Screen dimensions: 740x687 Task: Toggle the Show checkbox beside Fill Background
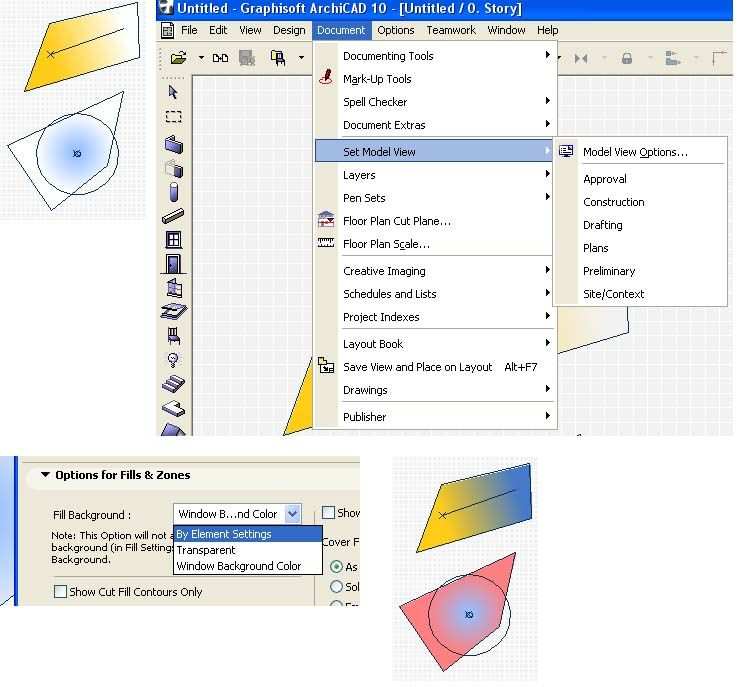point(328,512)
